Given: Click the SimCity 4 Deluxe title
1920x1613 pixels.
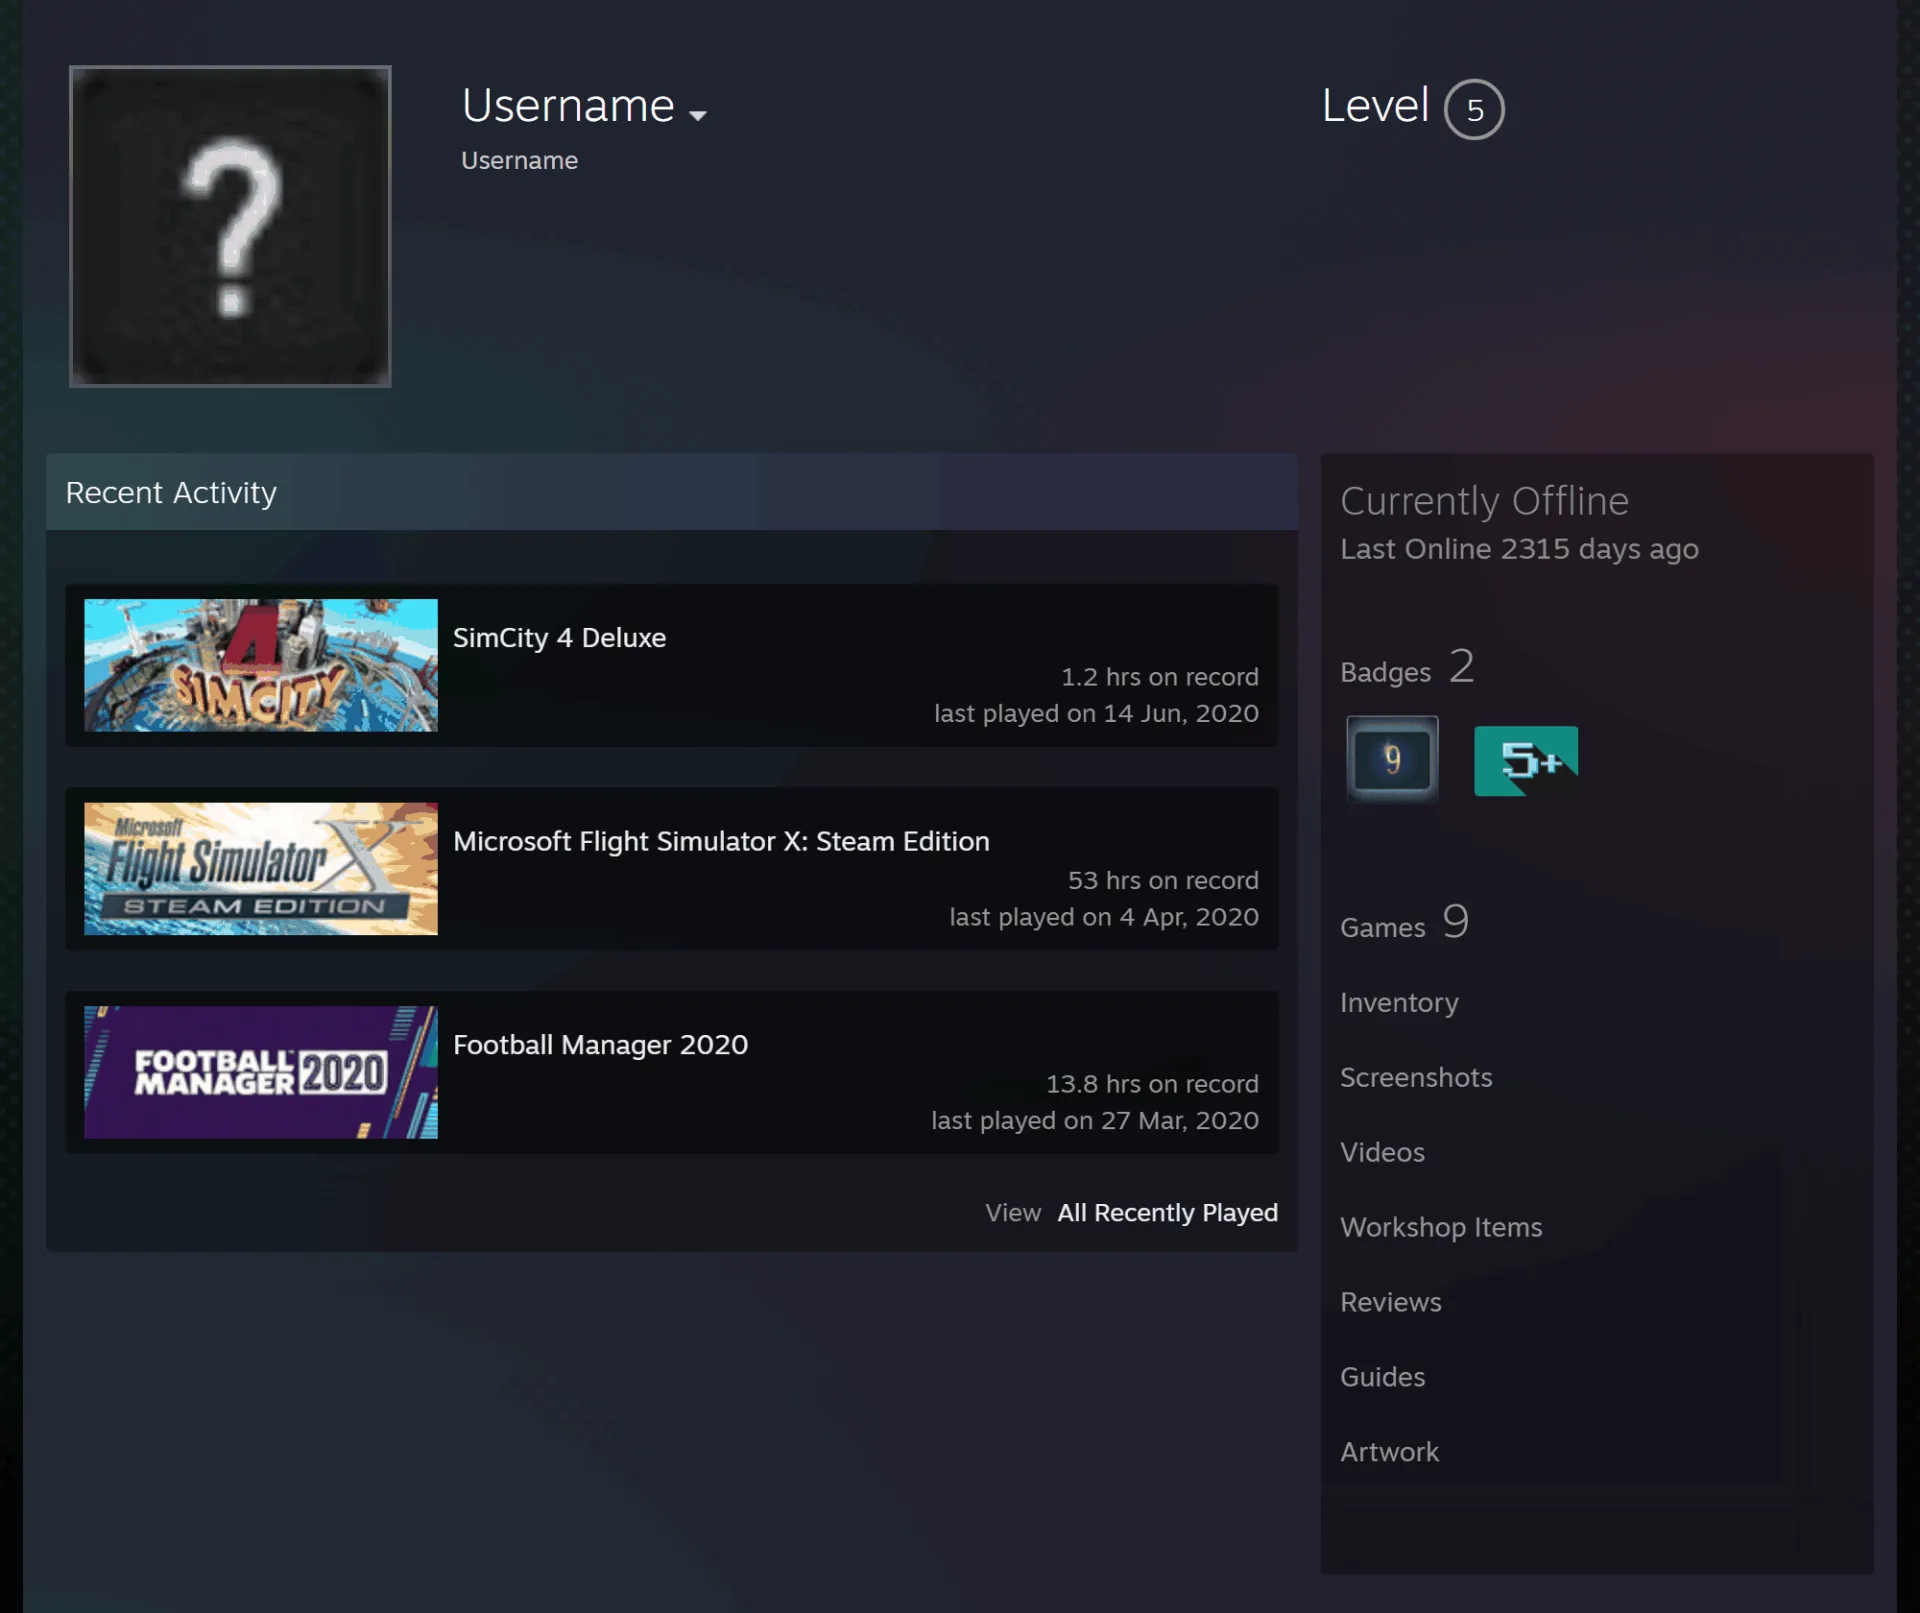Looking at the screenshot, I should tap(559, 638).
